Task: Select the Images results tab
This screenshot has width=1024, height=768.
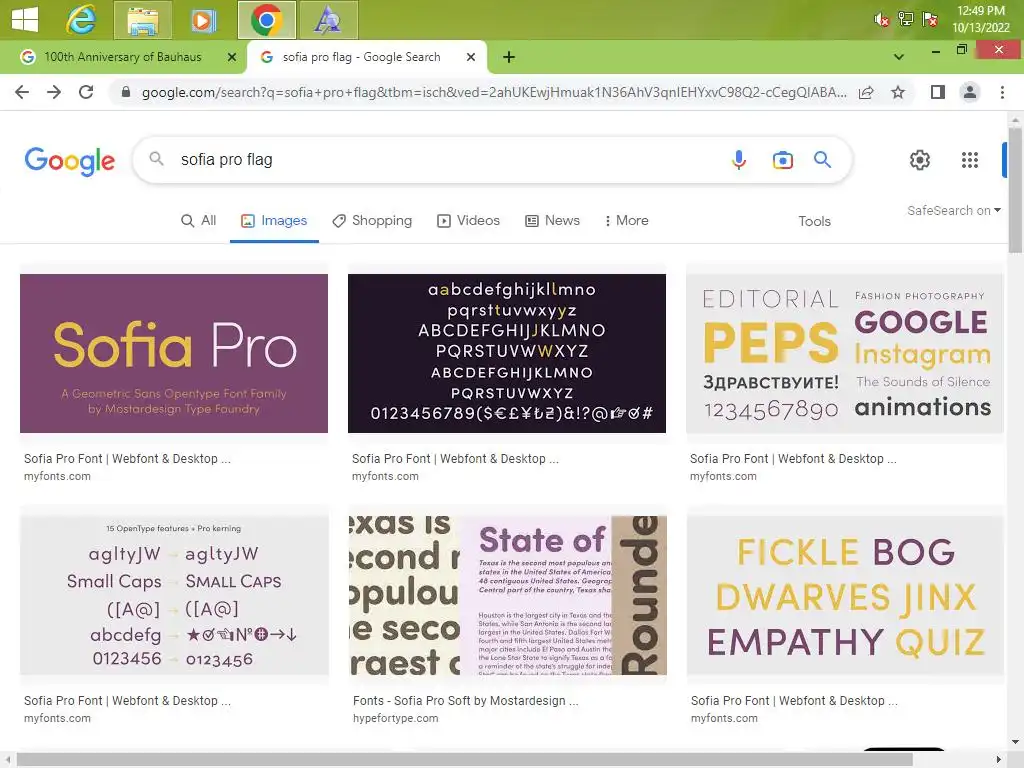Action: (274, 221)
